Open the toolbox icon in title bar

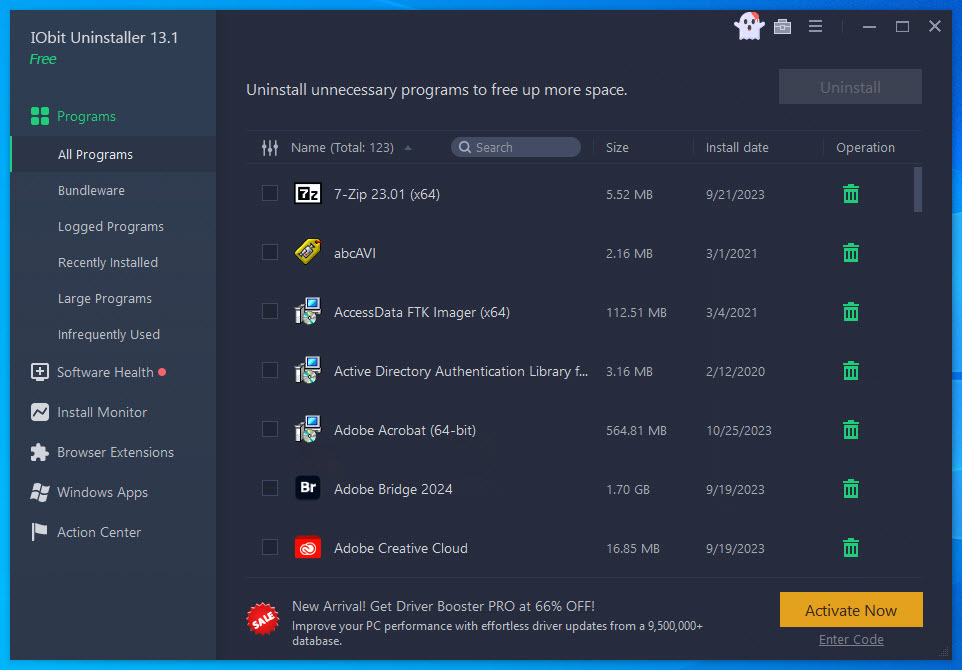[x=783, y=27]
